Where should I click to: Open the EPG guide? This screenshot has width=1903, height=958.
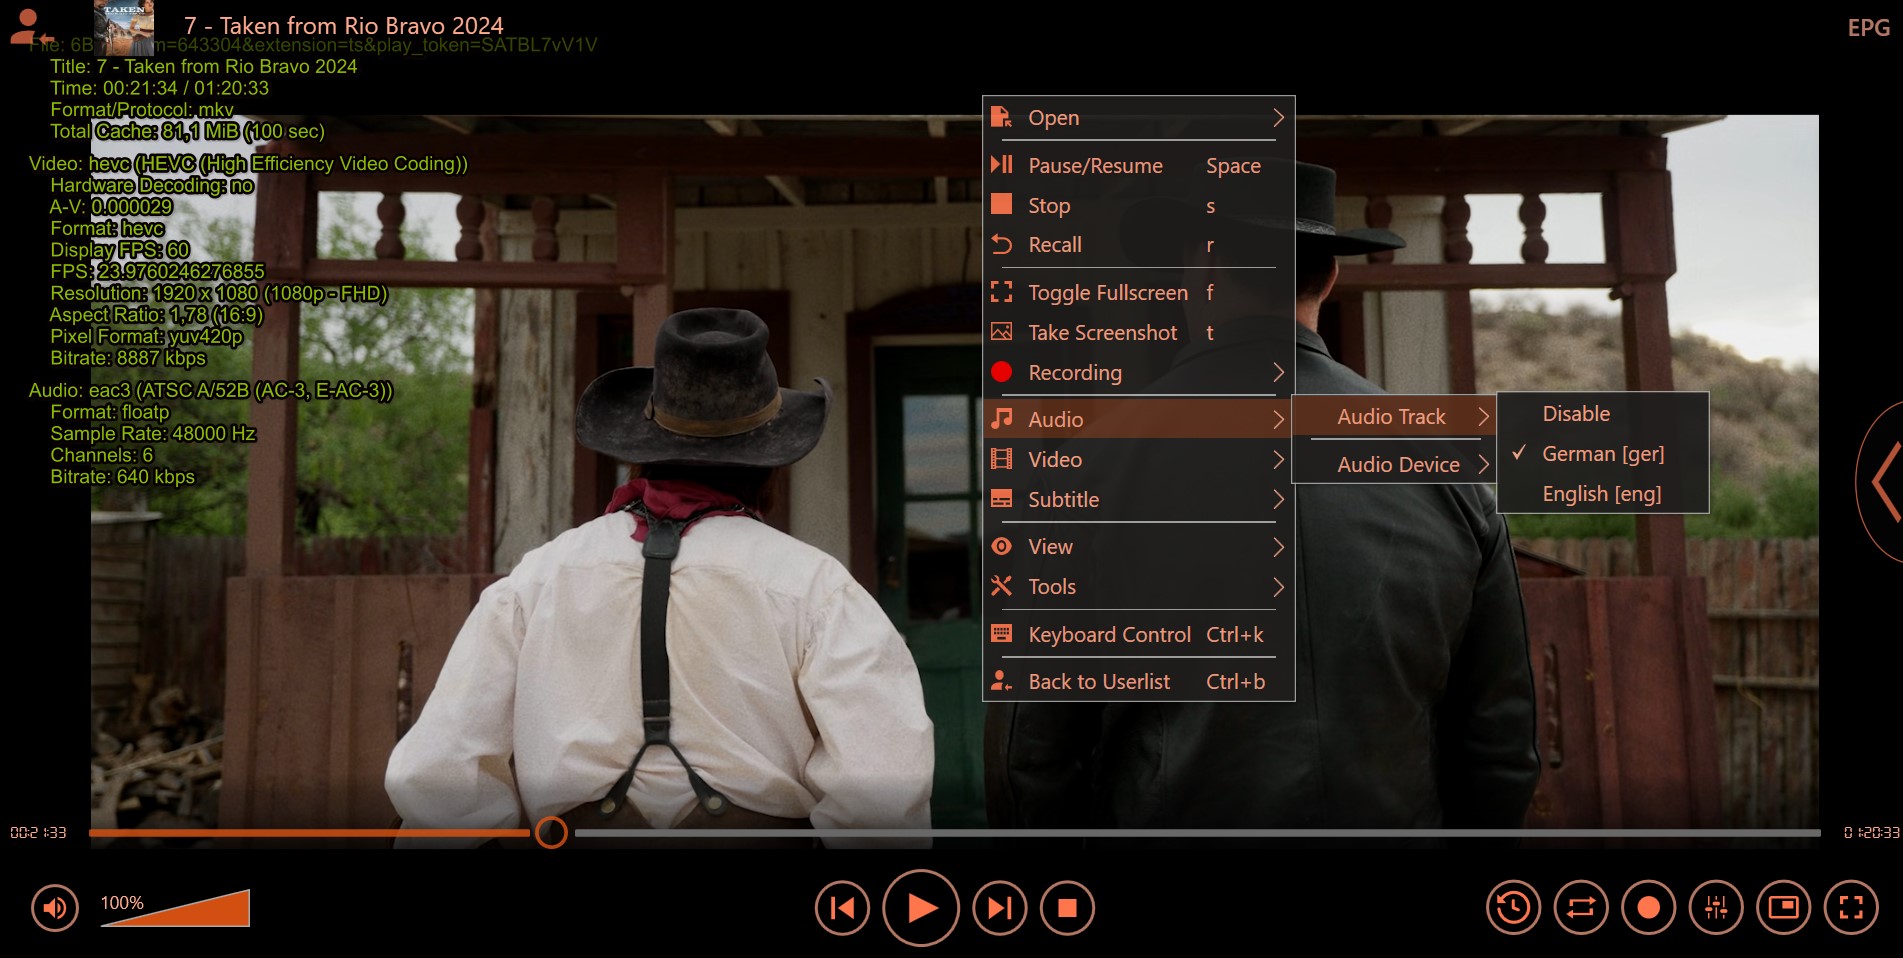(1868, 28)
